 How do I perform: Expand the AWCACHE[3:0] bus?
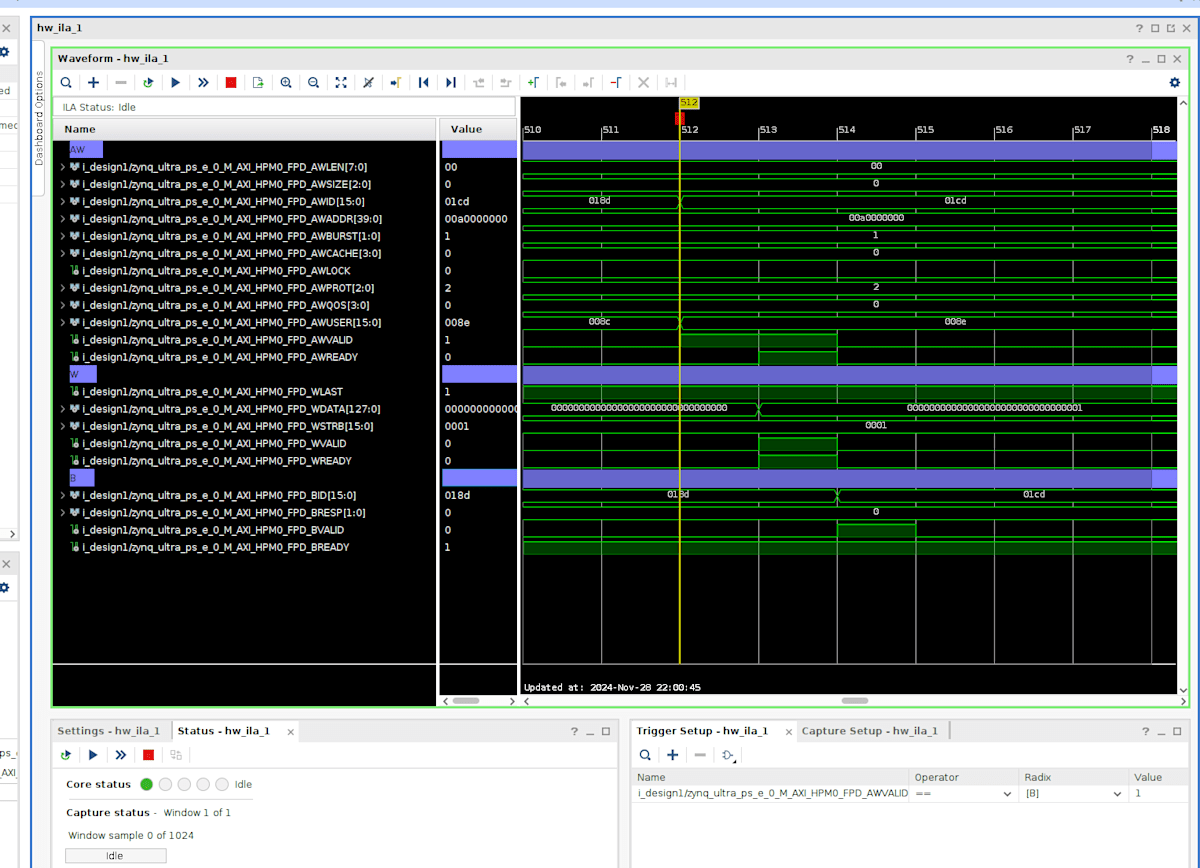[x=62, y=254]
